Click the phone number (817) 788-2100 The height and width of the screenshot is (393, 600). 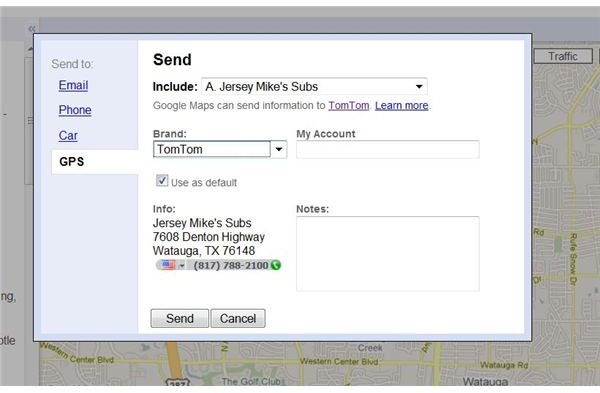(231, 265)
